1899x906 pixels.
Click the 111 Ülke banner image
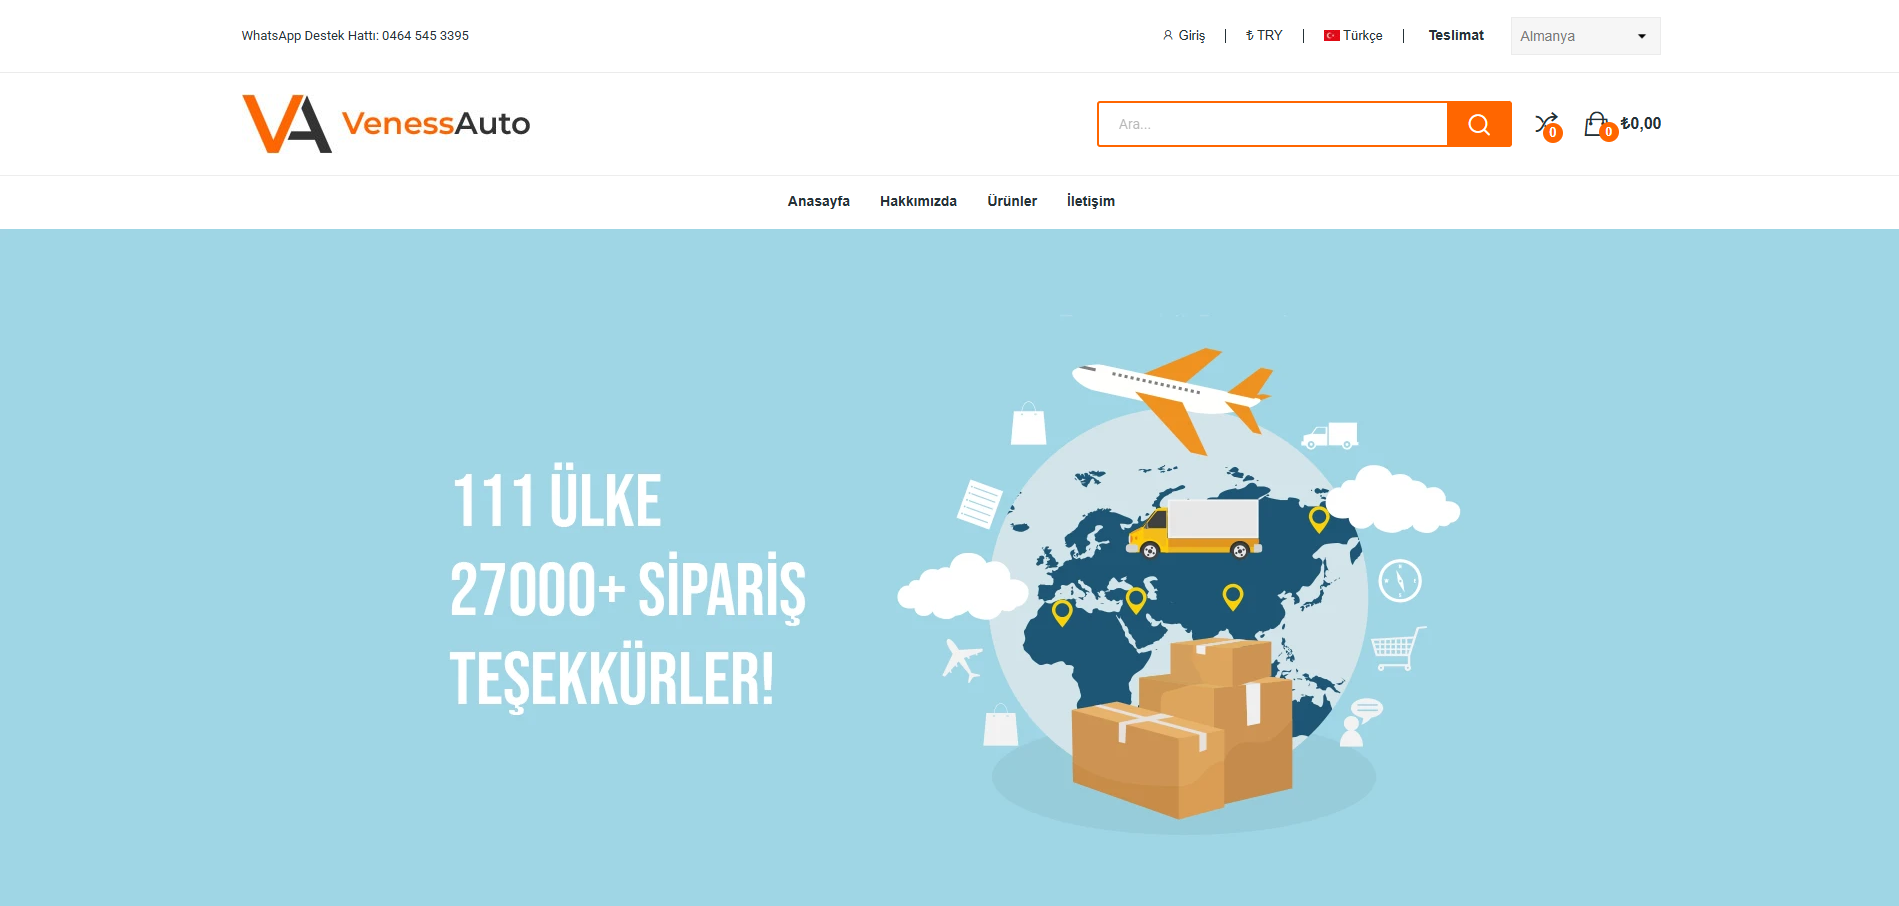[x=949, y=568]
